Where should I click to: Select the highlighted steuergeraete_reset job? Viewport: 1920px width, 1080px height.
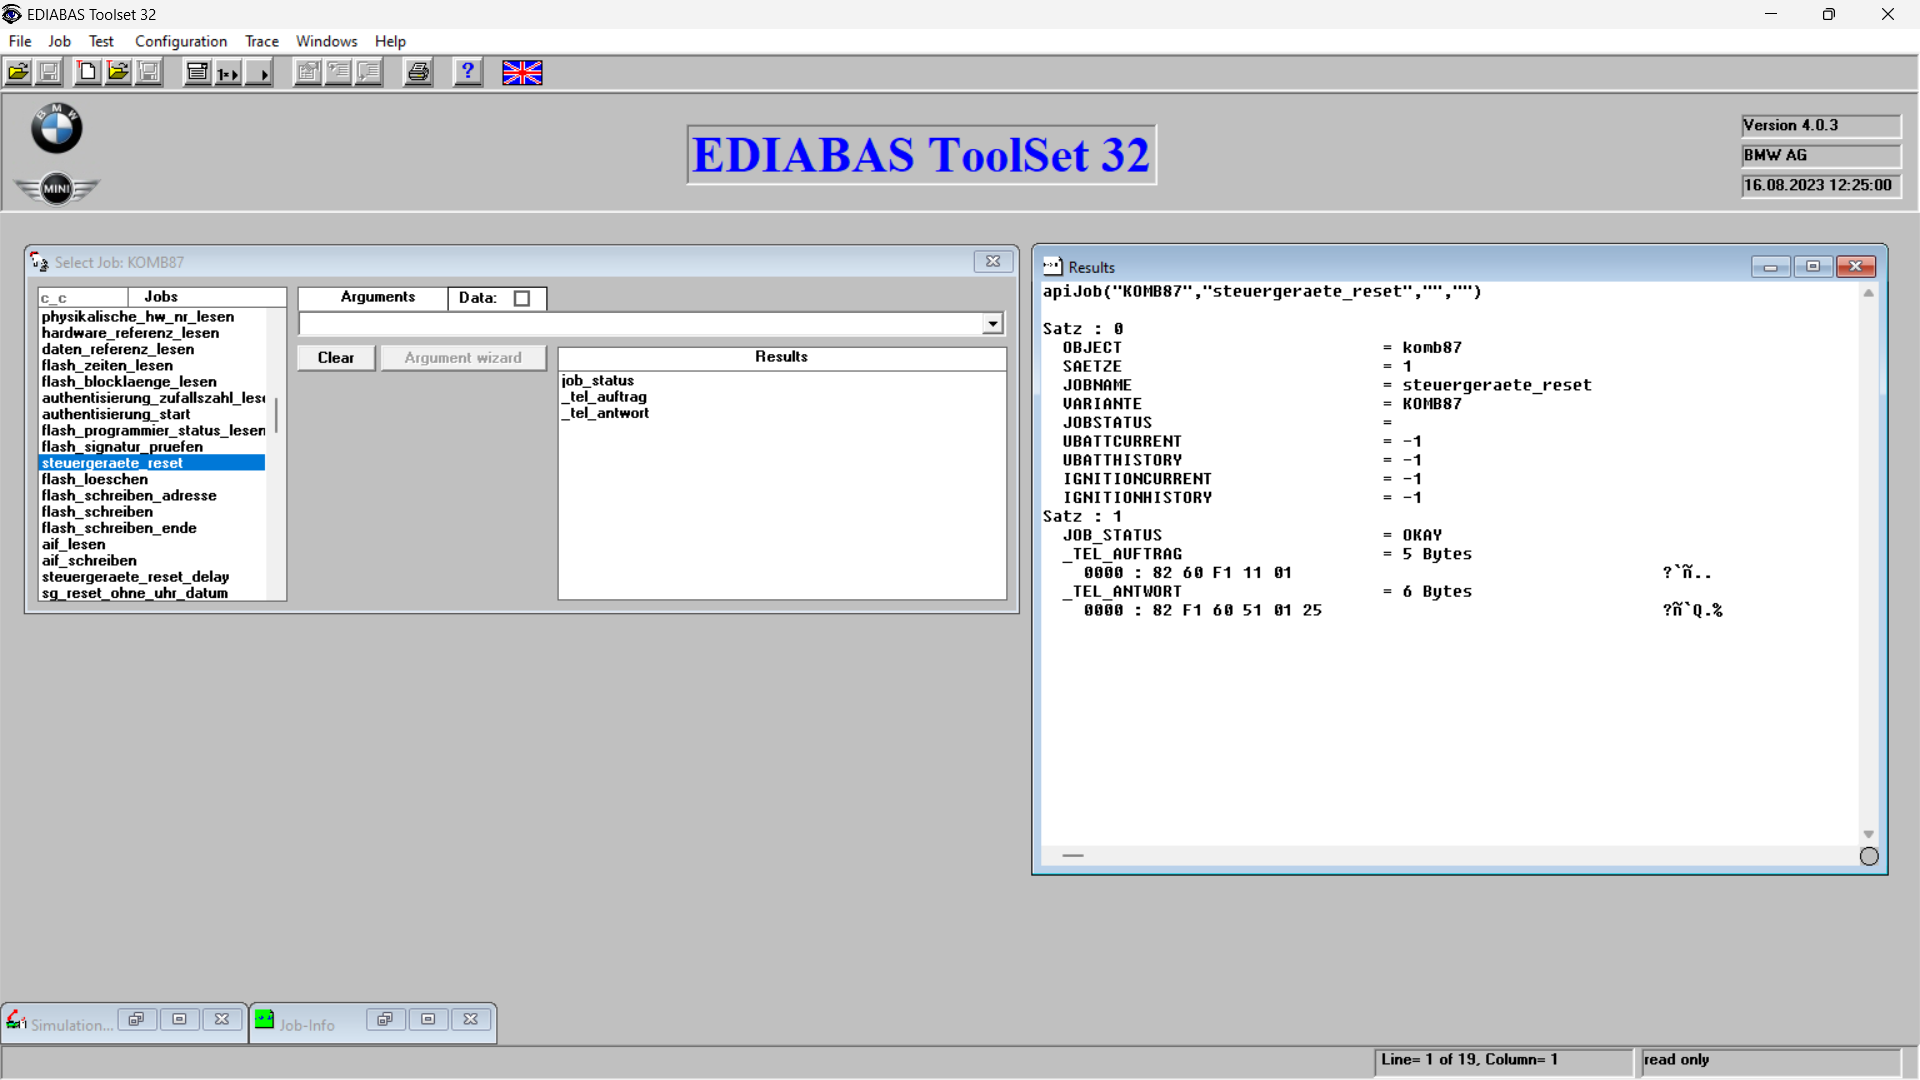tap(152, 463)
